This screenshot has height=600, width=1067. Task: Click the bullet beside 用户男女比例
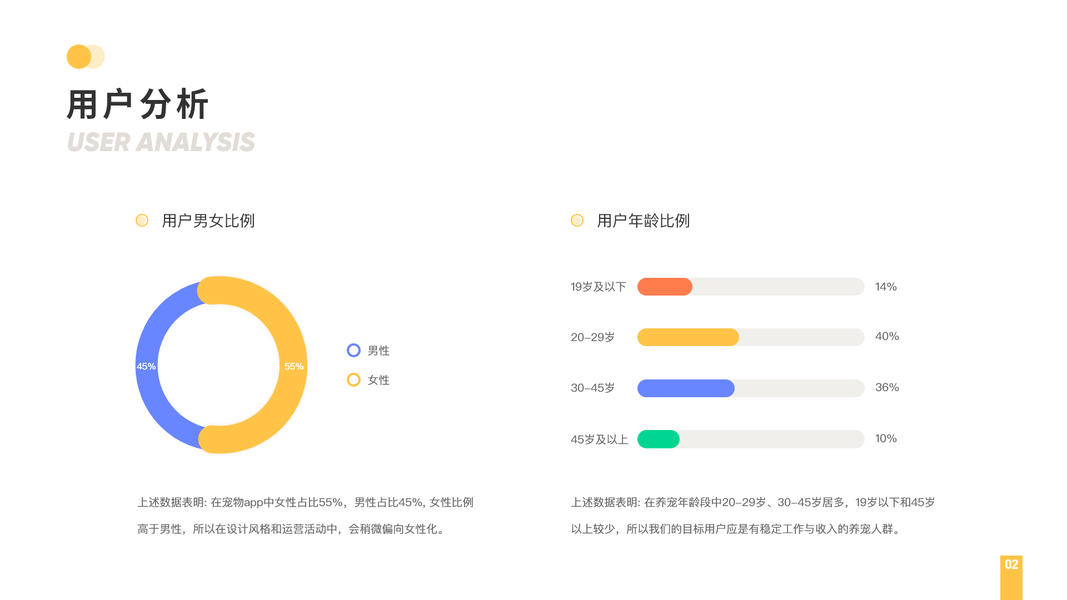point(142,220)
